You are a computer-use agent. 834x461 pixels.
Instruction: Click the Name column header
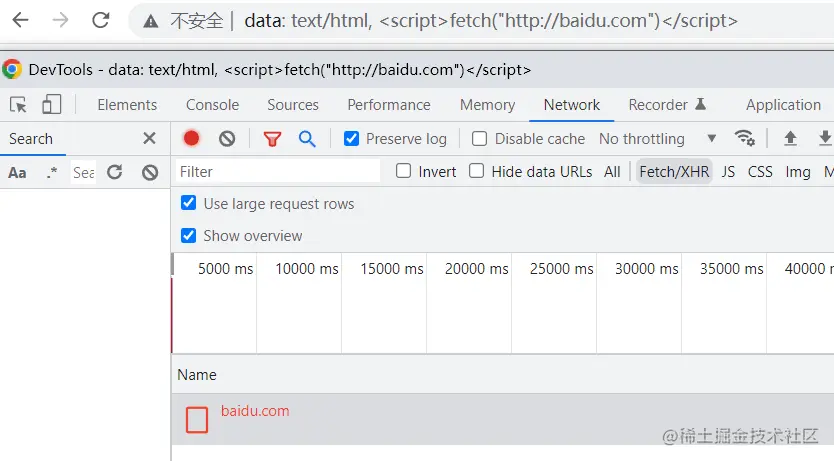(x=197, y=375)
